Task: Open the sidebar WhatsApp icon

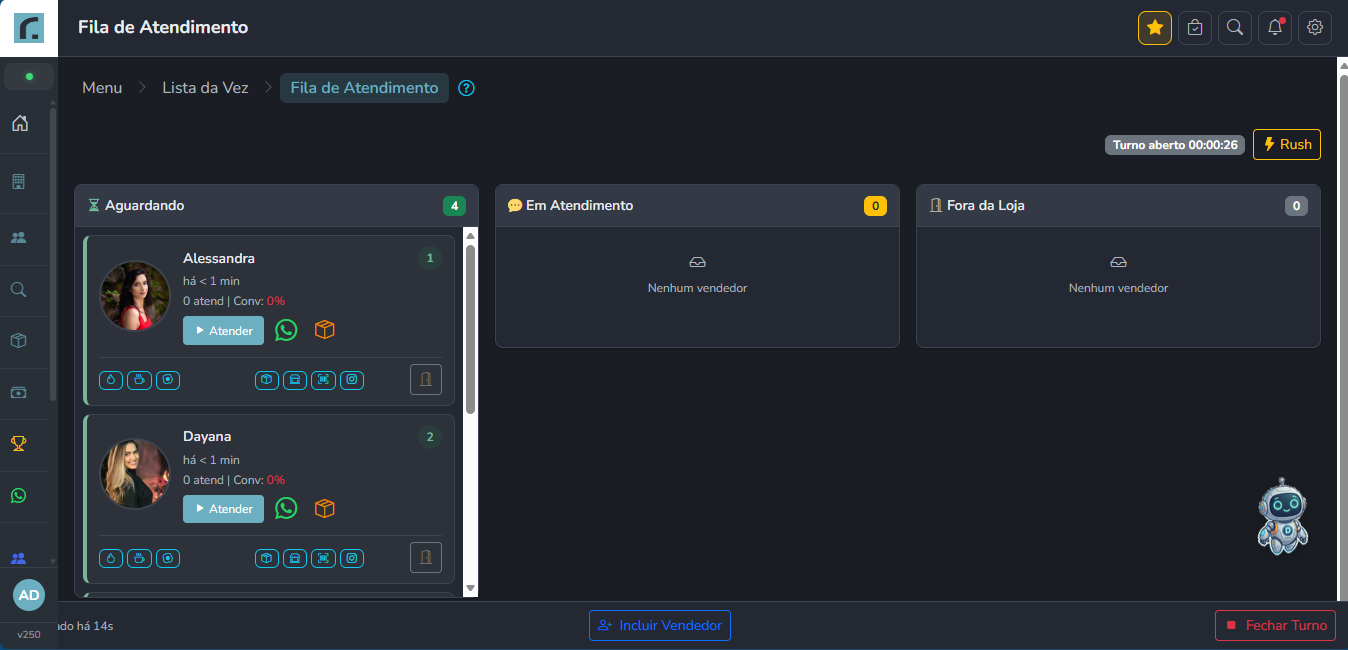Action: (x=18, y=495)
